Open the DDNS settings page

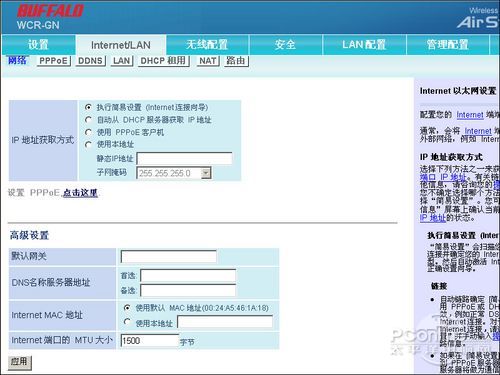pyautogui.click(x=90, y=61)
